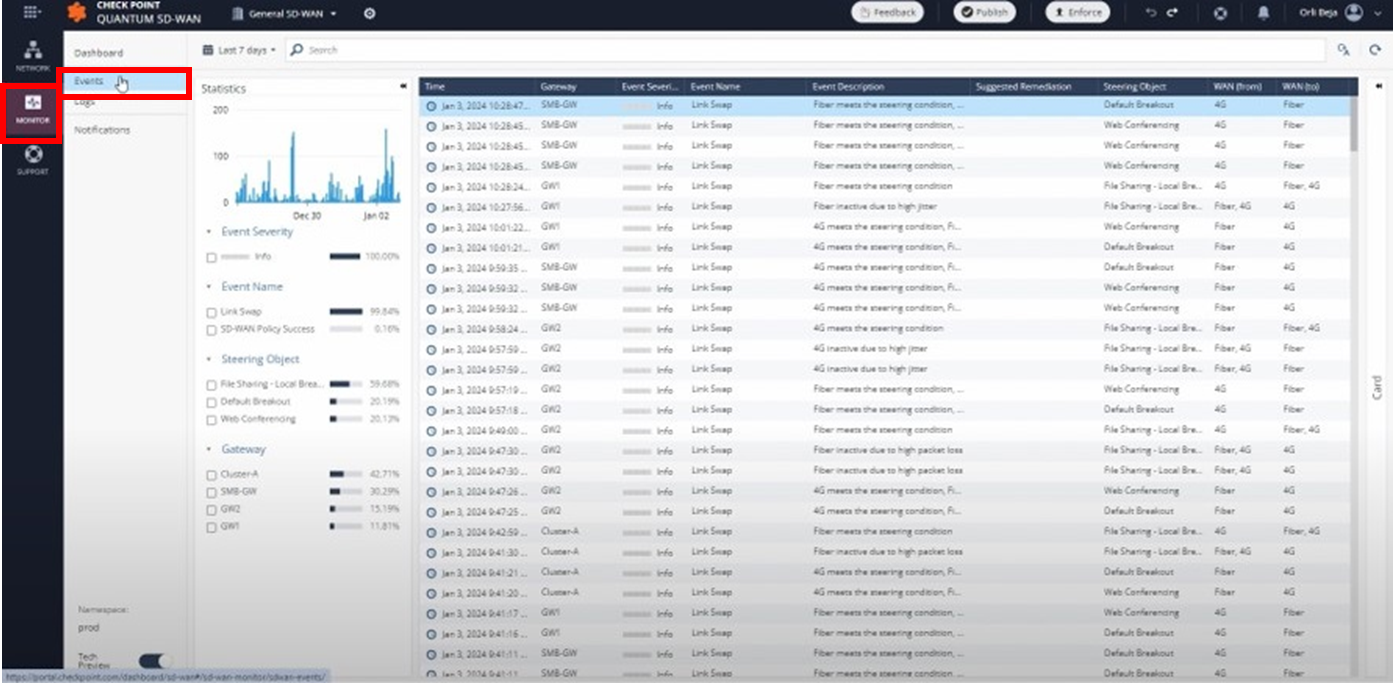Open the Network section in the sidebar
The image size is (1393, 683).
32,55
